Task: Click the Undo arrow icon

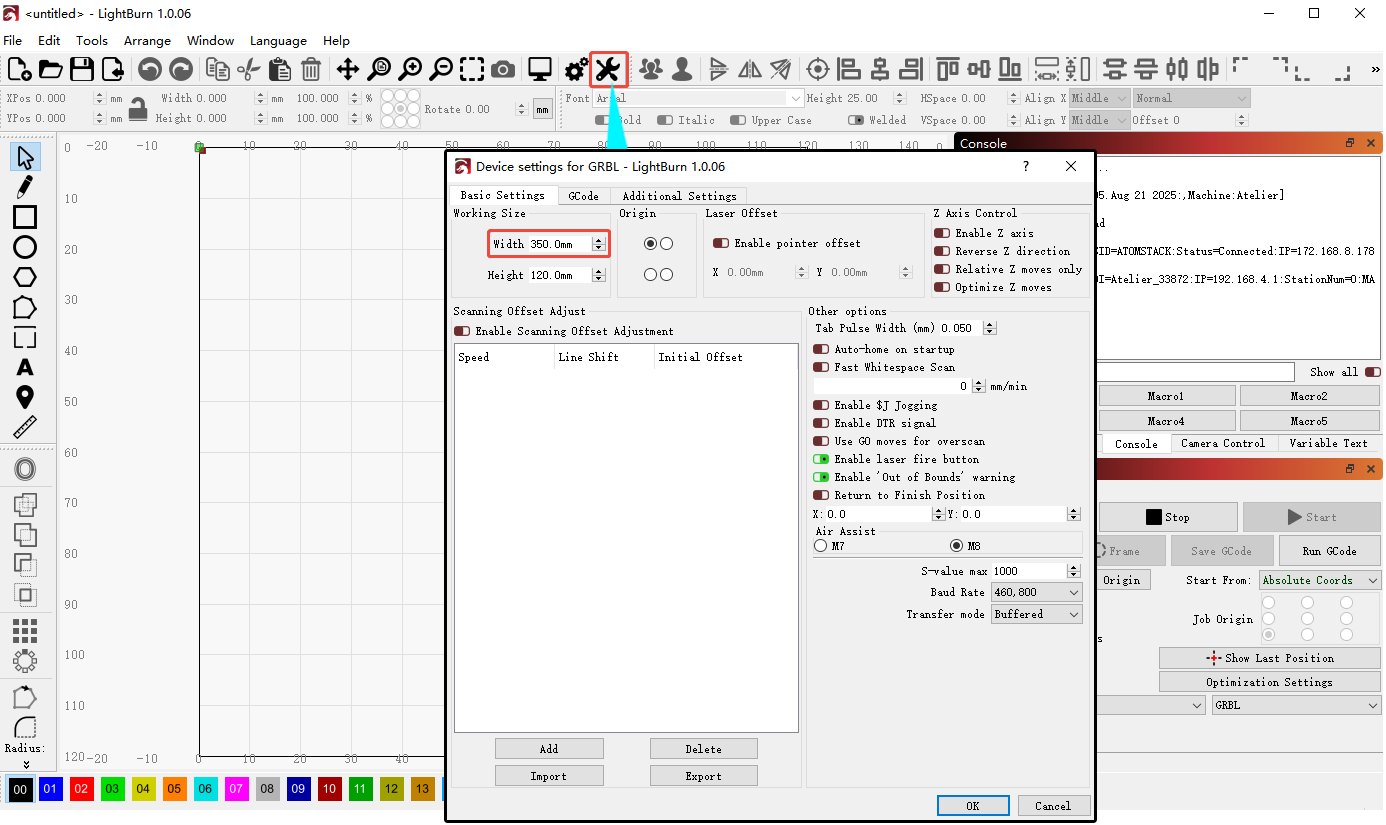Action: coord(150,69)
